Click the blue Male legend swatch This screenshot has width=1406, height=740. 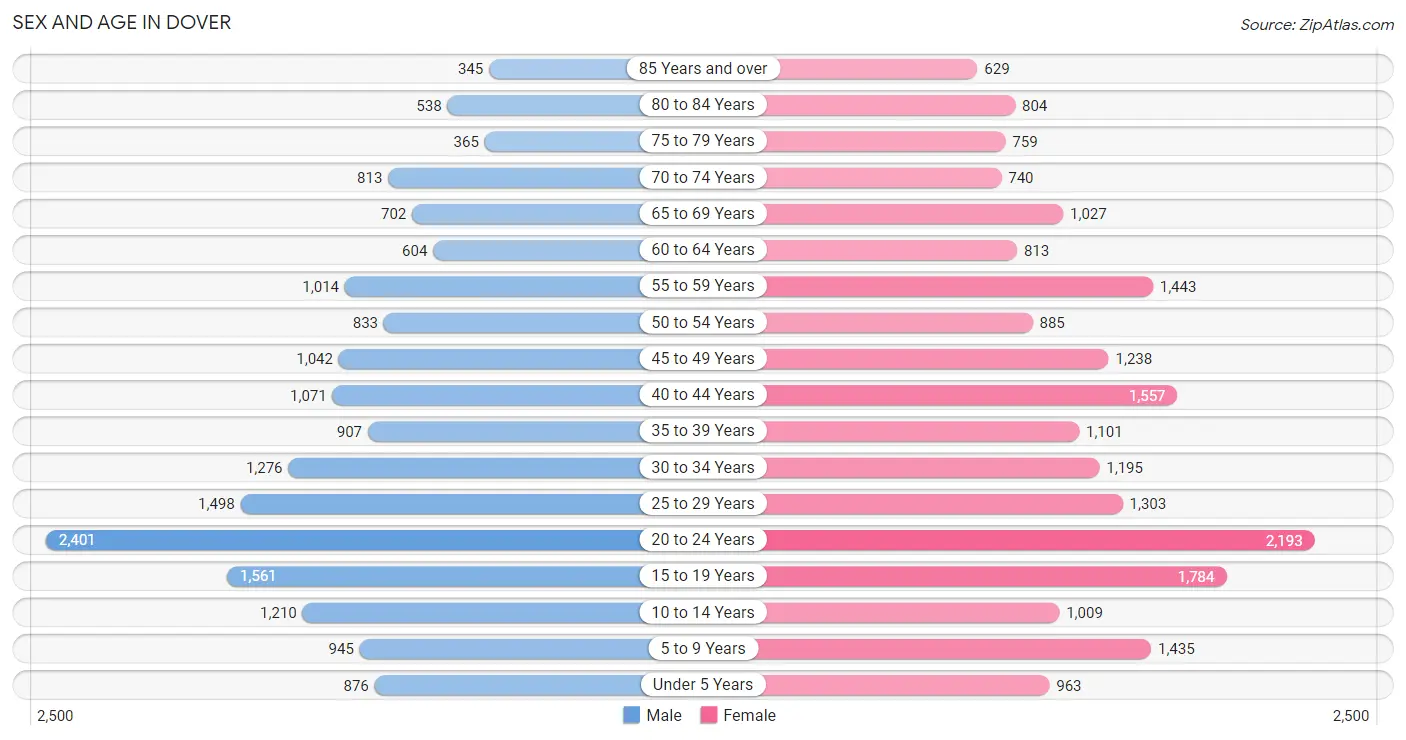tap(631, 715)
